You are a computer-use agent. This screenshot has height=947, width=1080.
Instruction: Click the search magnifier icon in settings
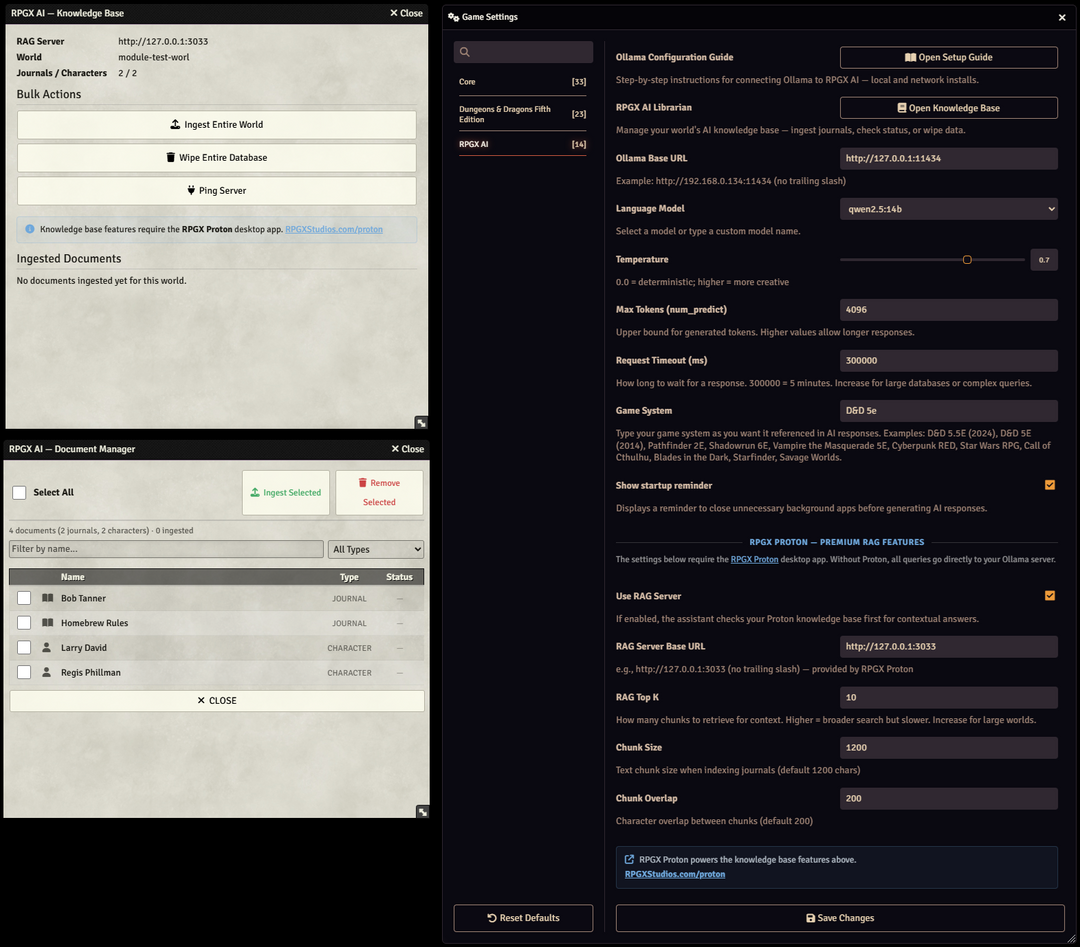tap(465, 52)
